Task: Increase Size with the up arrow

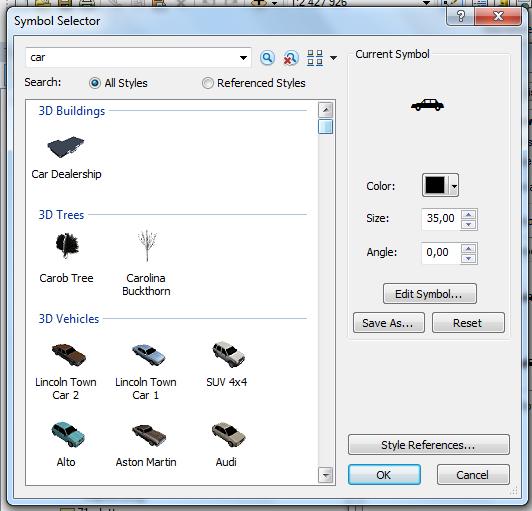Action: point(469,214)
